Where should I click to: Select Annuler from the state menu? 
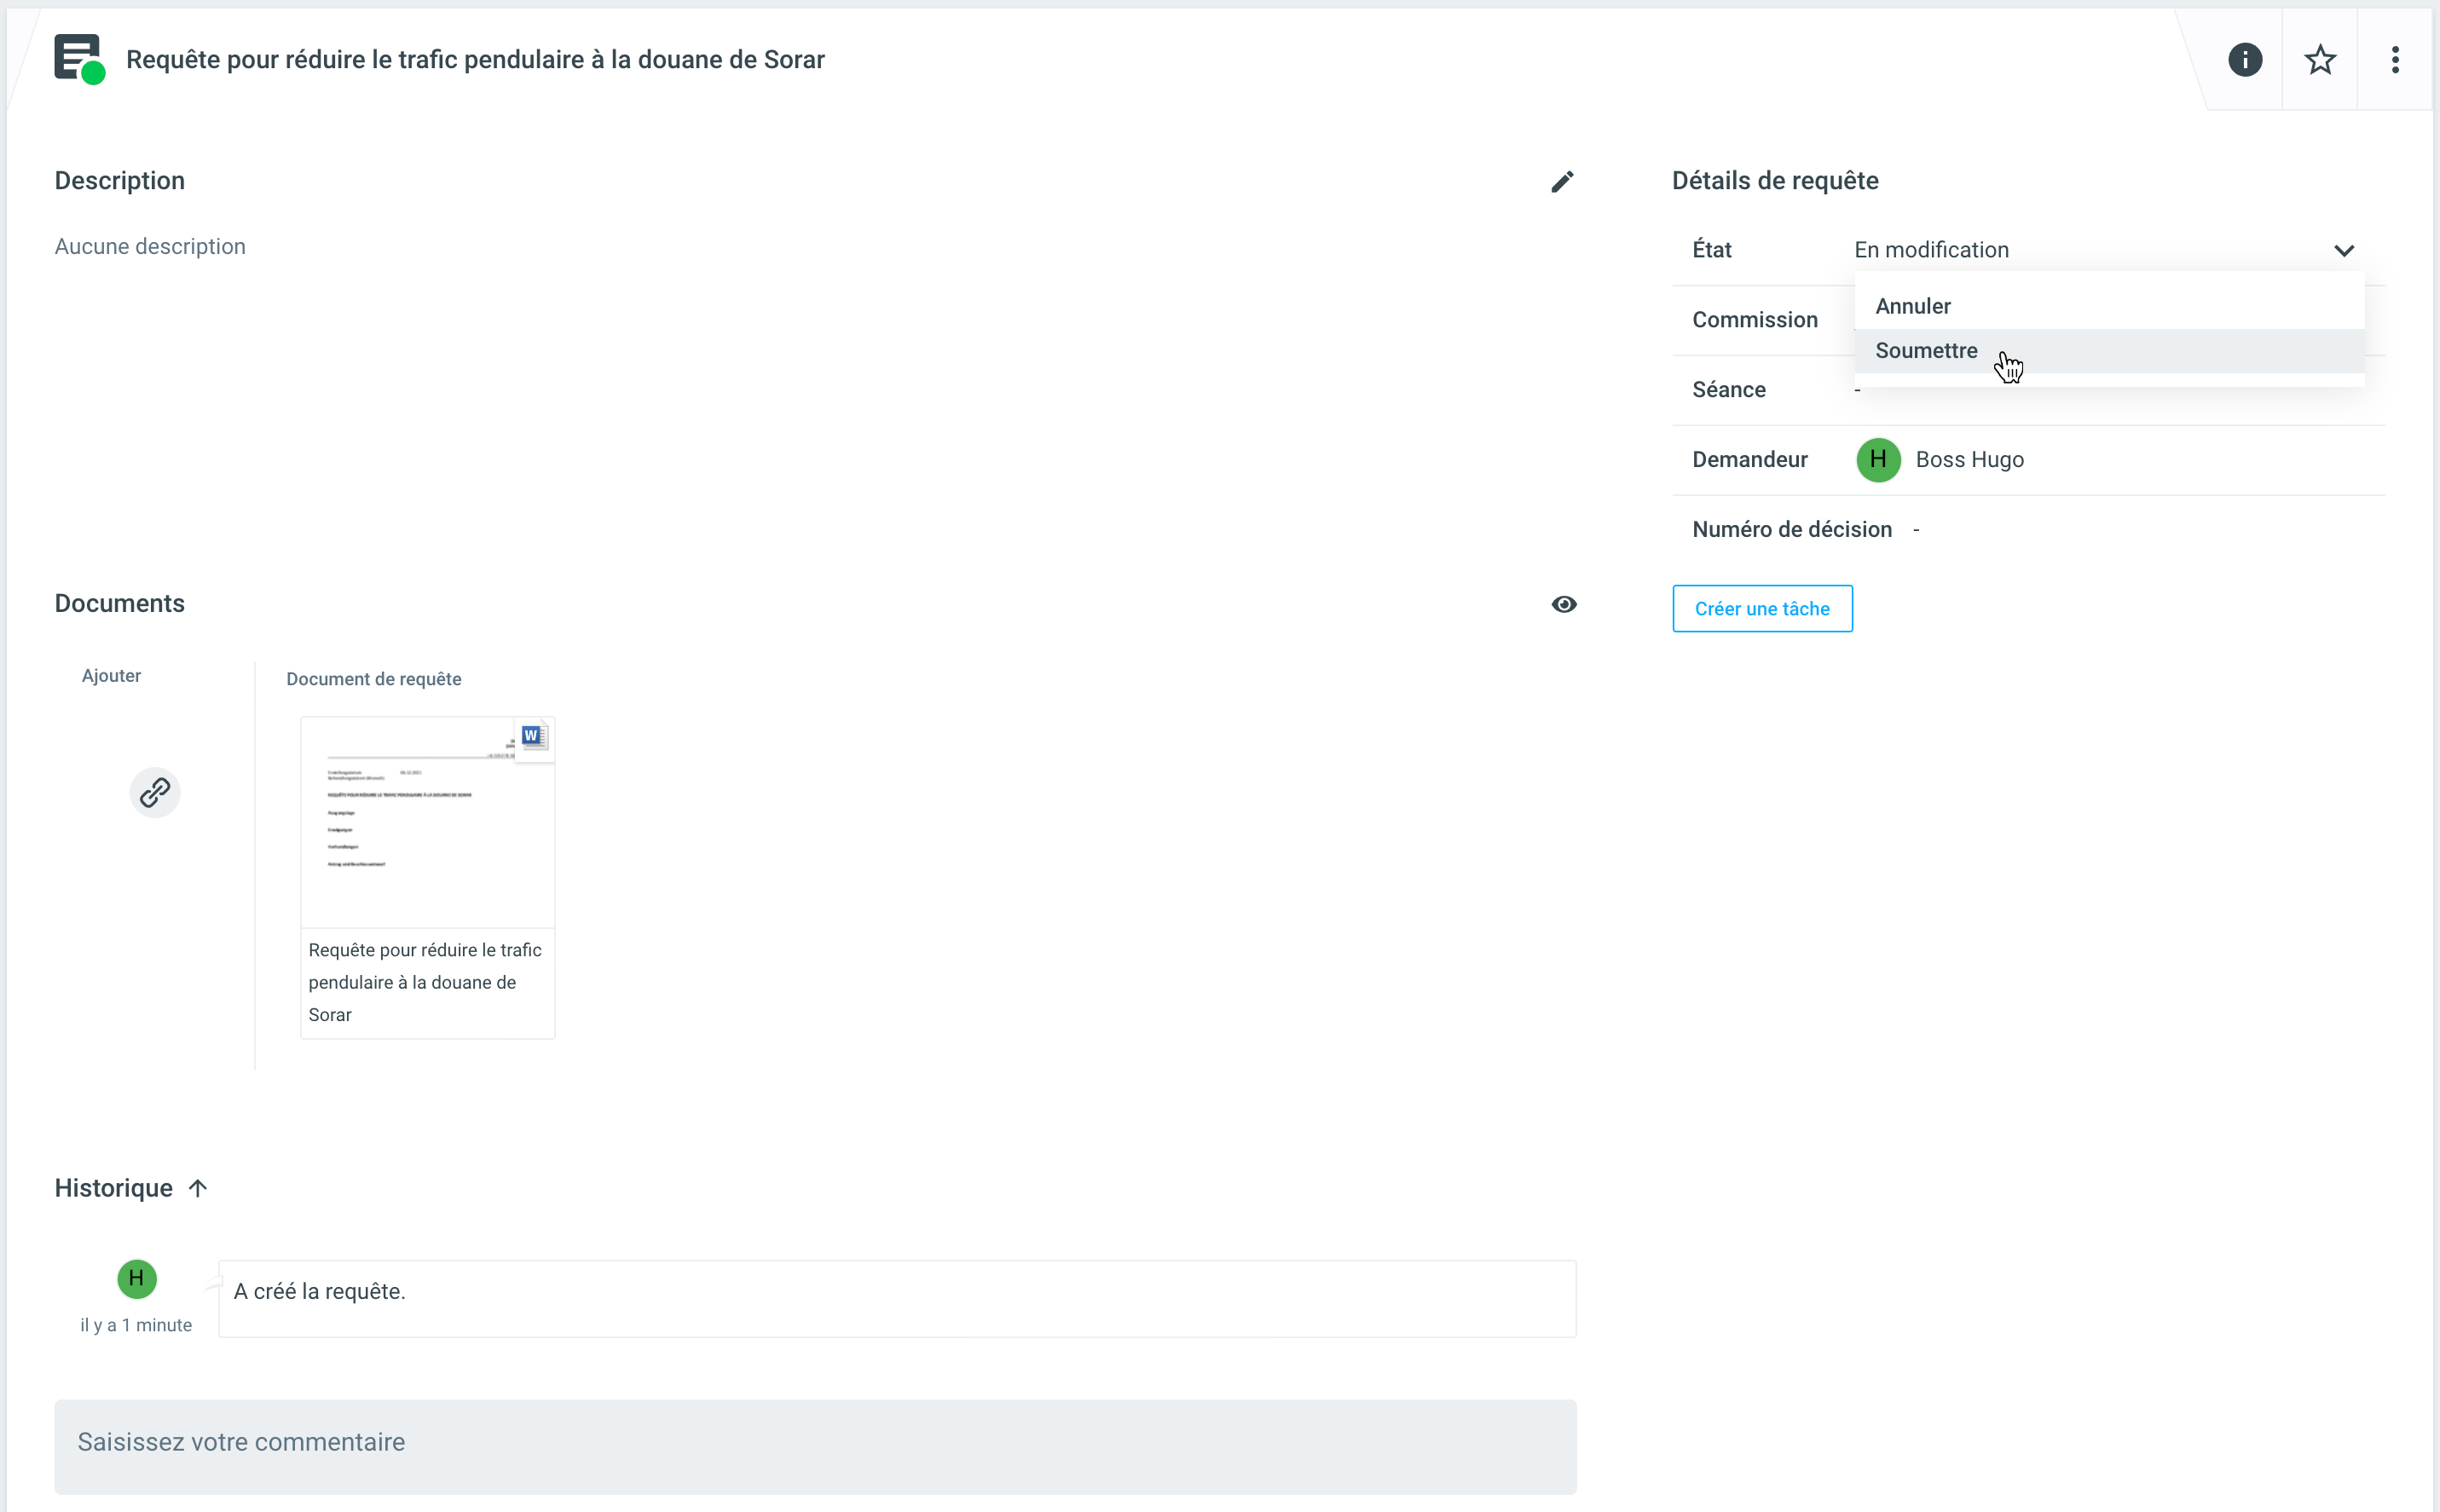click(x=1912, y=306)
